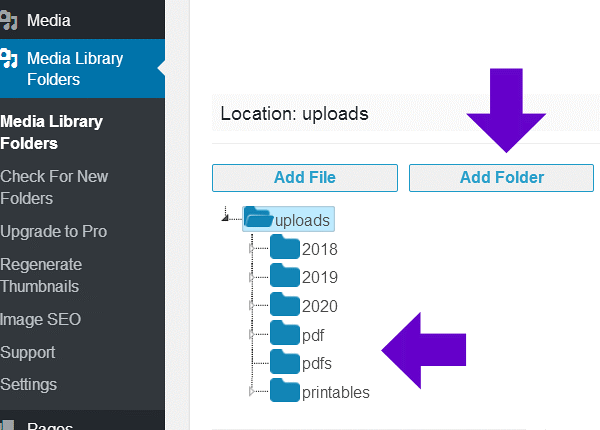Click the 2020 folder icon
The height and width of the screenshot is (430, 600).
(x=285, y=305)
